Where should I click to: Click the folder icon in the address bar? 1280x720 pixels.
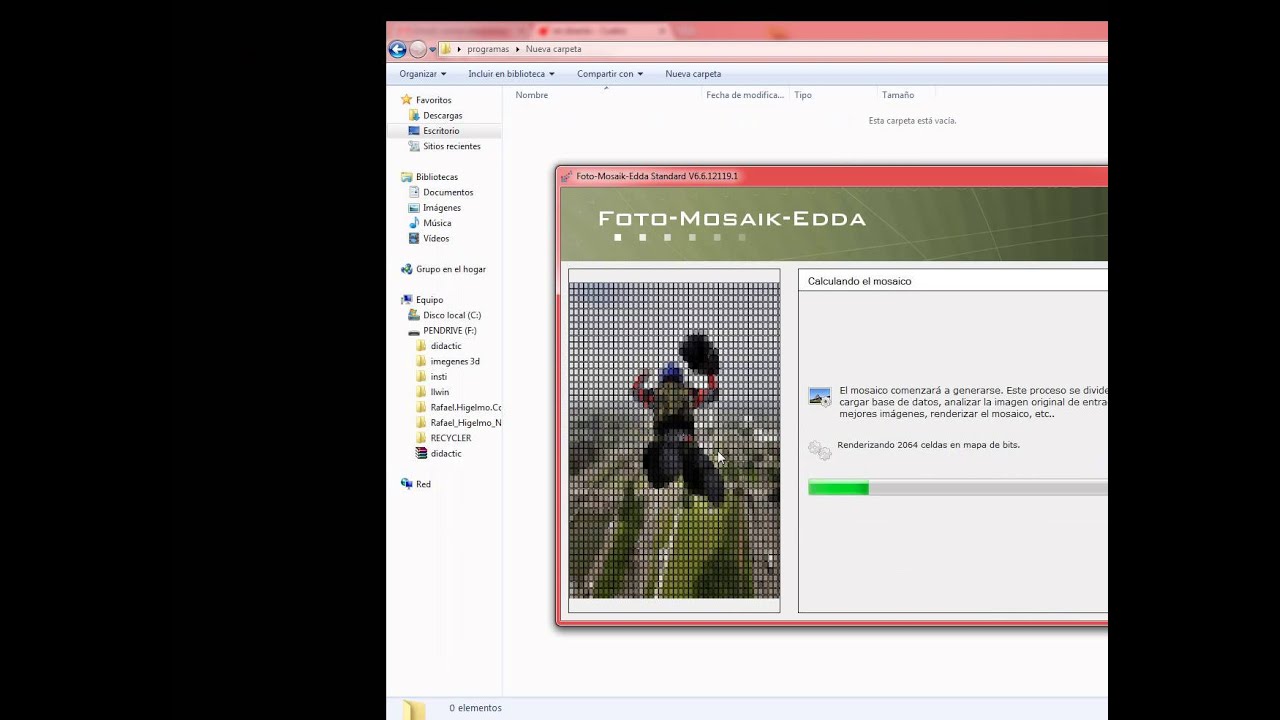click(446, 49)
